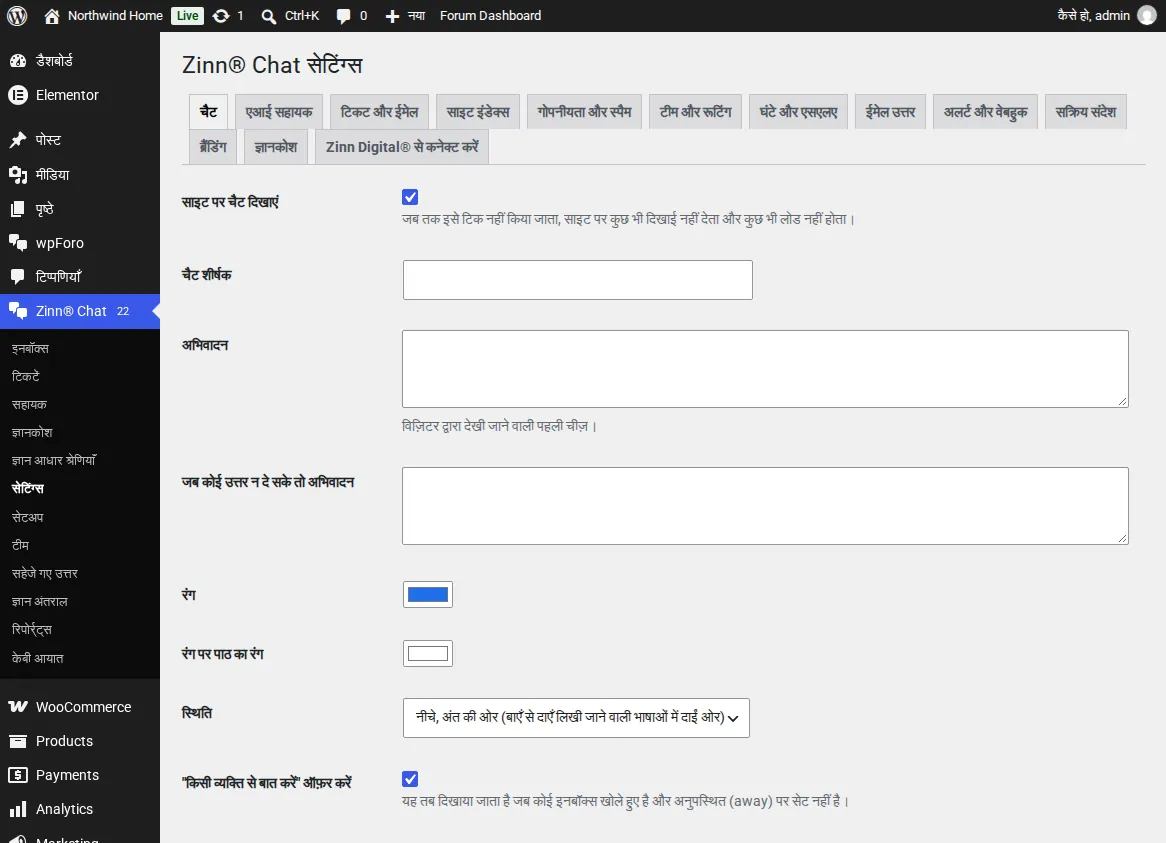
Task: Uncheck the साइट पर चैट दिखाएं checkbox
Action: (x=410, y=197)
